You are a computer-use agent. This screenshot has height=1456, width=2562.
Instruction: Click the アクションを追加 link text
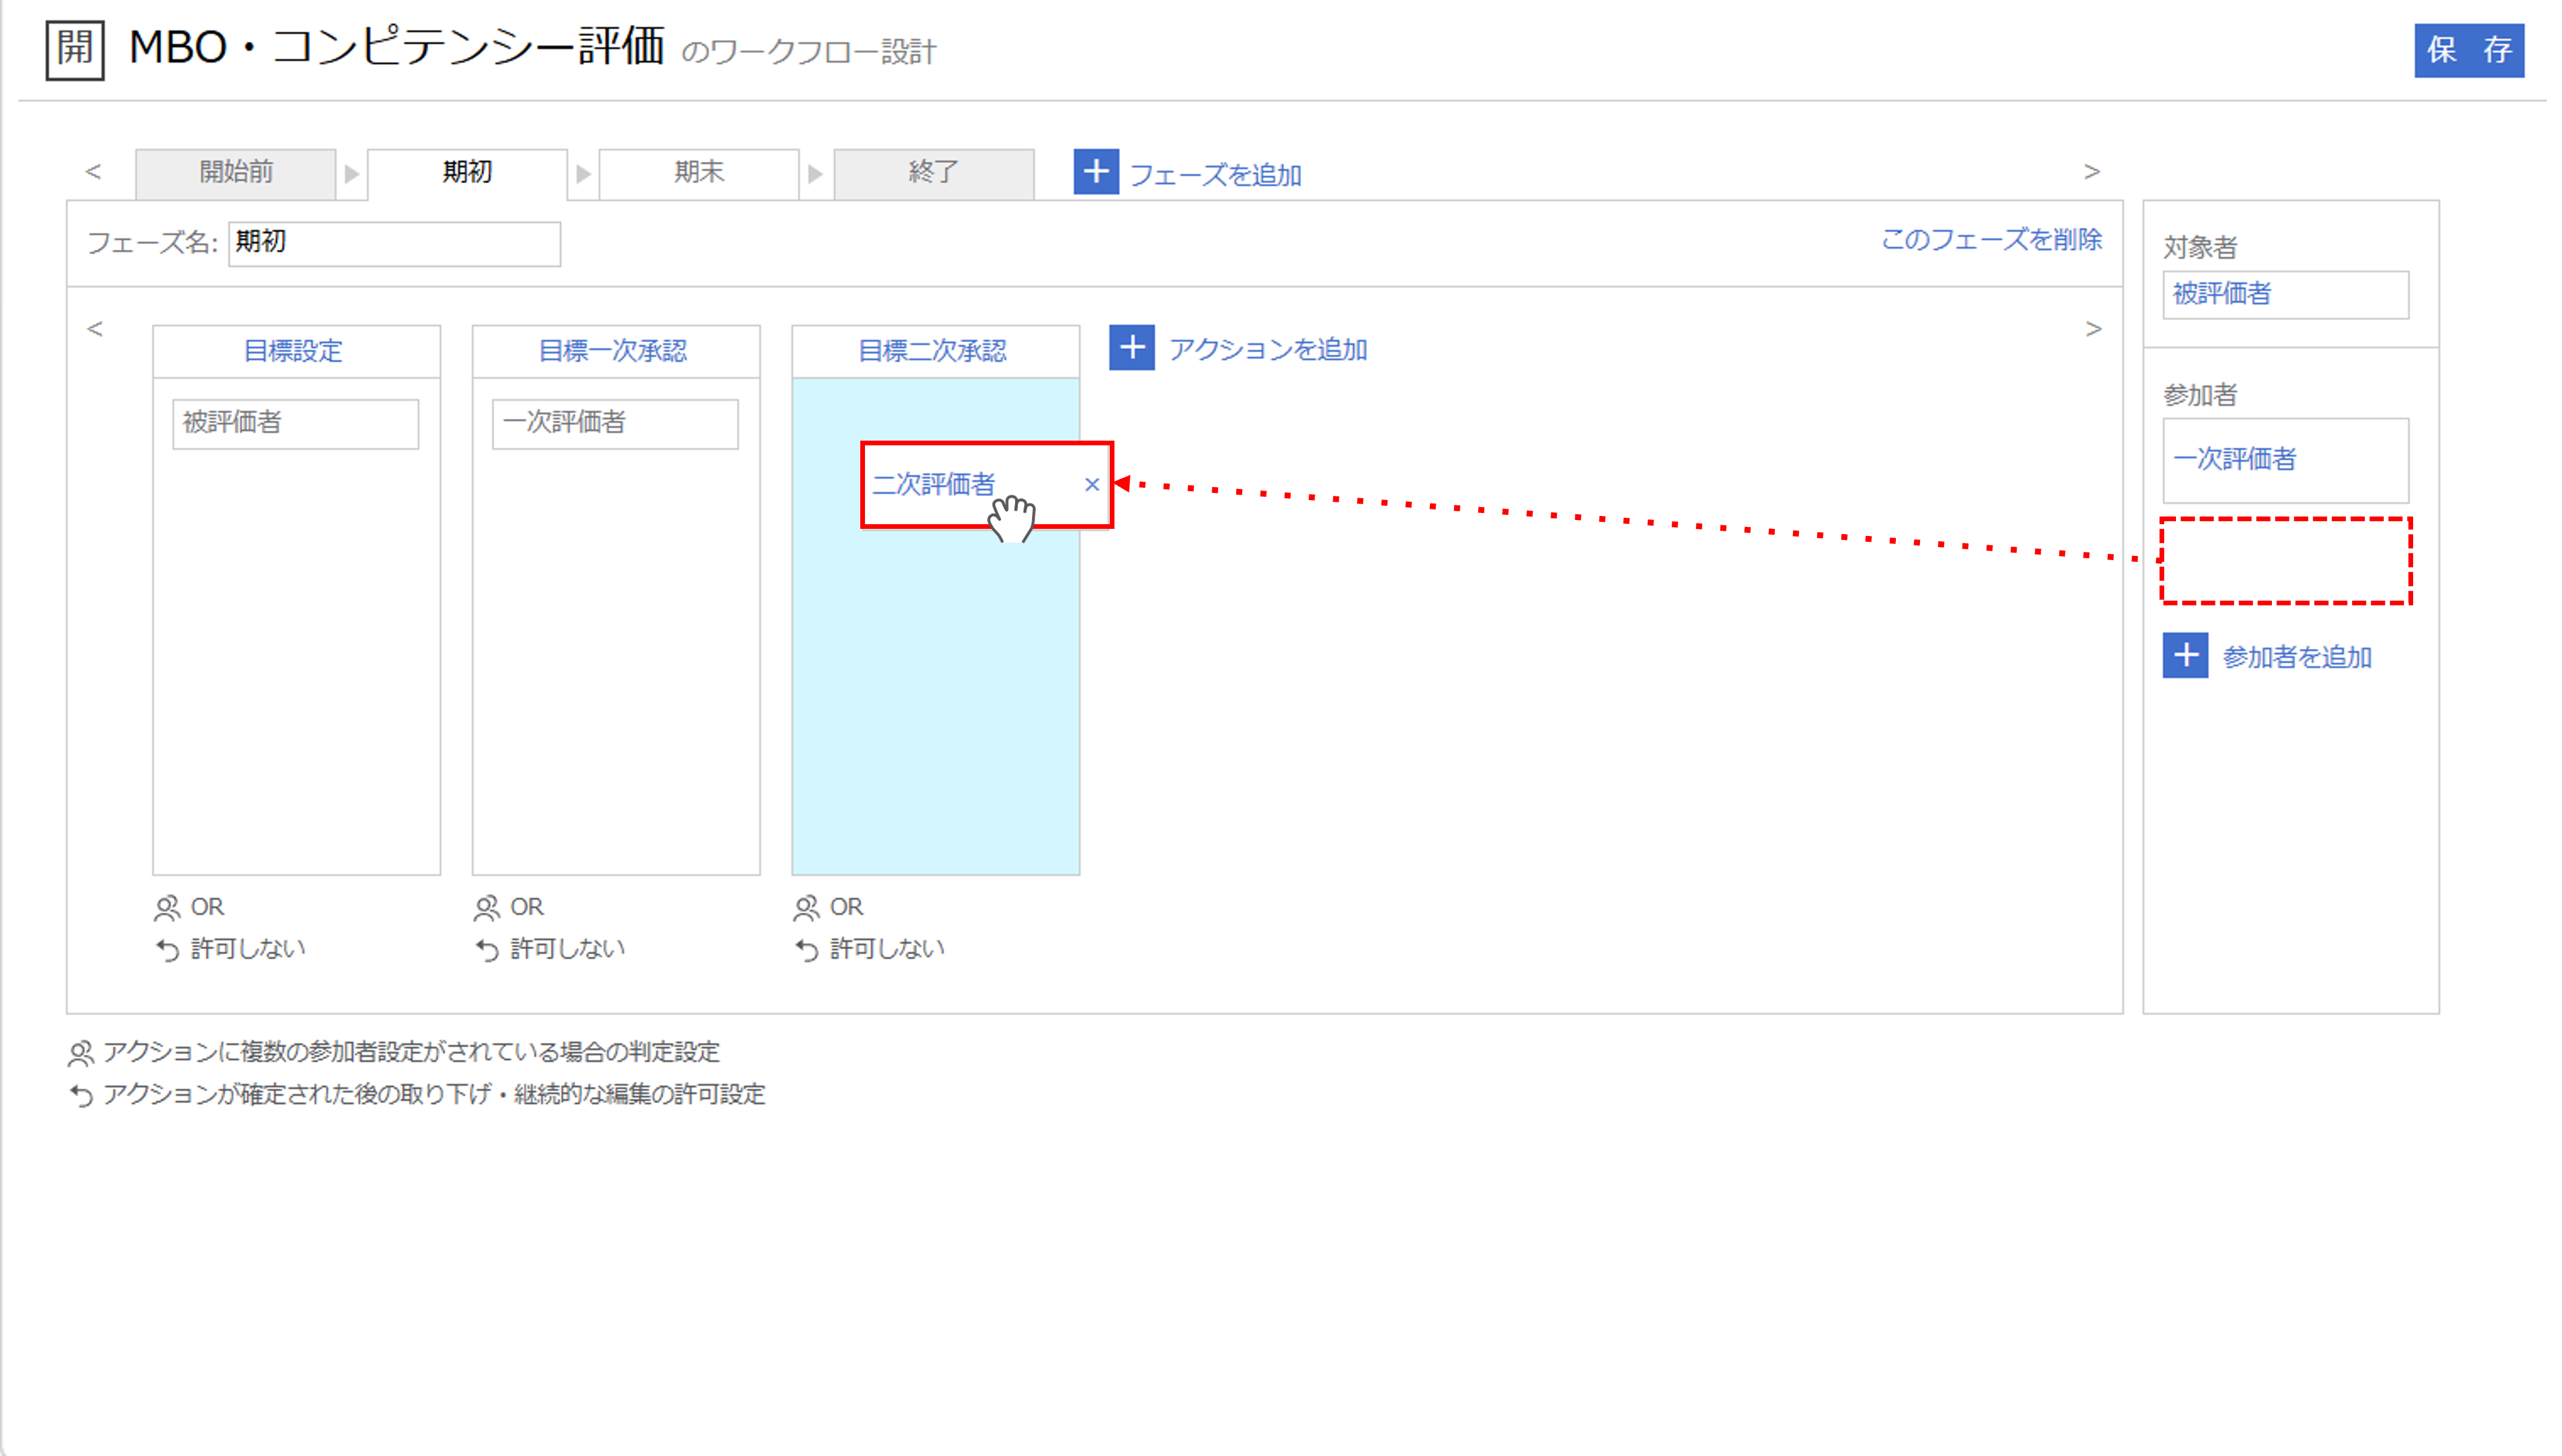pyautogui.click(x=1267, y=349)
